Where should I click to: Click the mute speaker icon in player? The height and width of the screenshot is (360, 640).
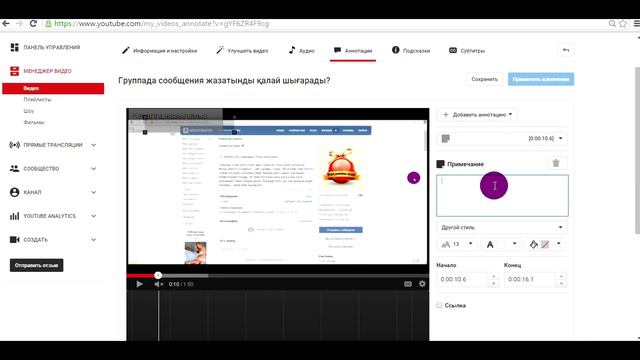158,284
